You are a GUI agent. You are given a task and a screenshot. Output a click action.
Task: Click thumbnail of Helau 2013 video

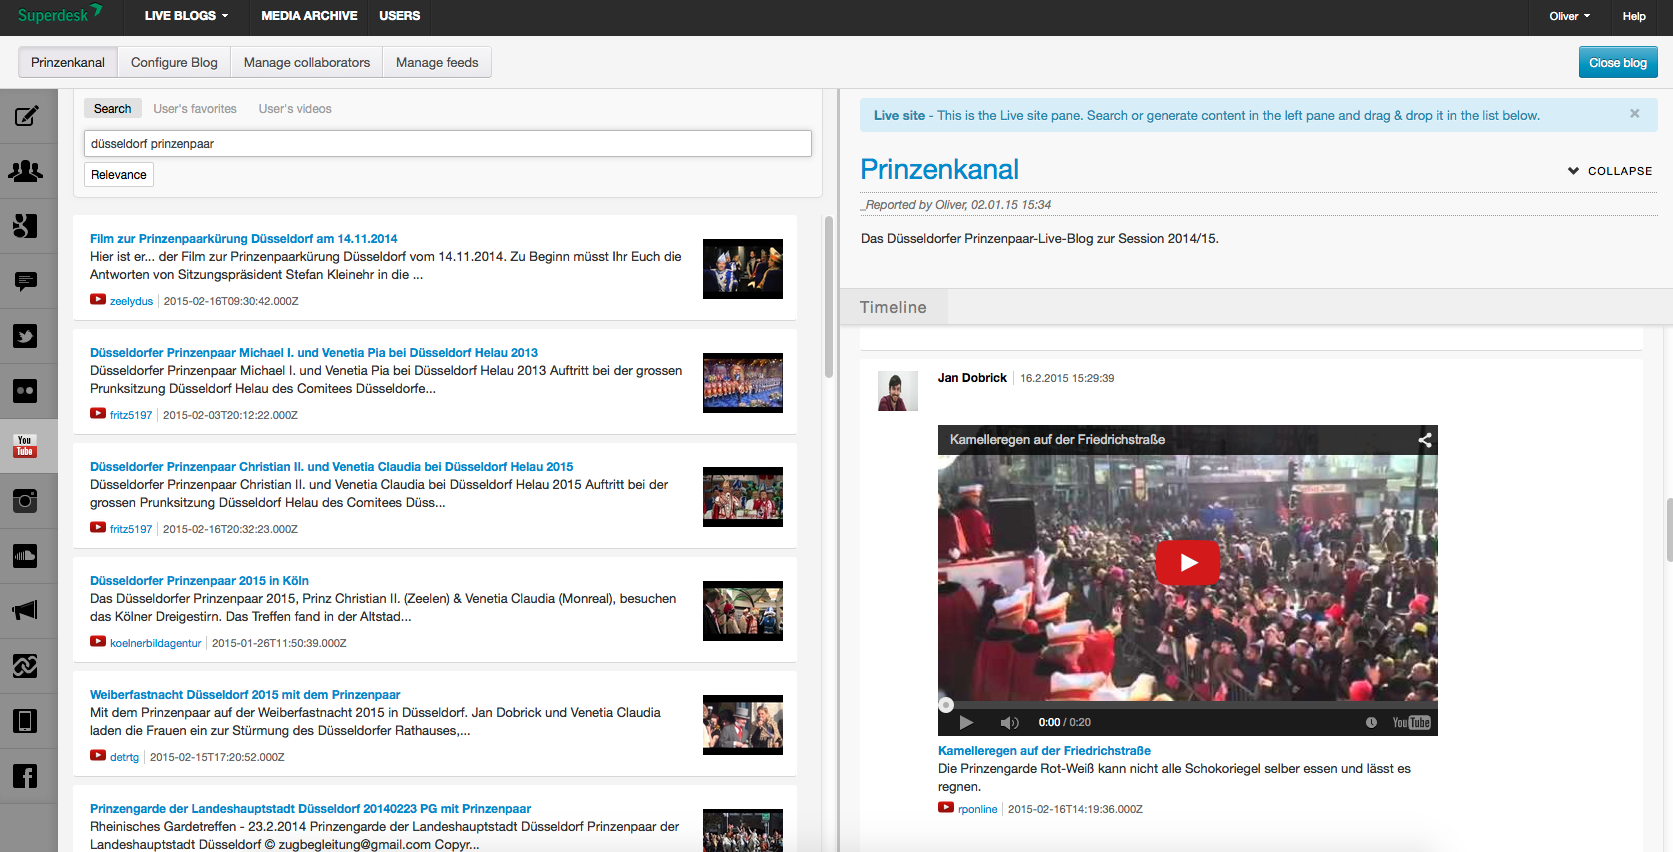pyautogui.click(x=743, y=383)
